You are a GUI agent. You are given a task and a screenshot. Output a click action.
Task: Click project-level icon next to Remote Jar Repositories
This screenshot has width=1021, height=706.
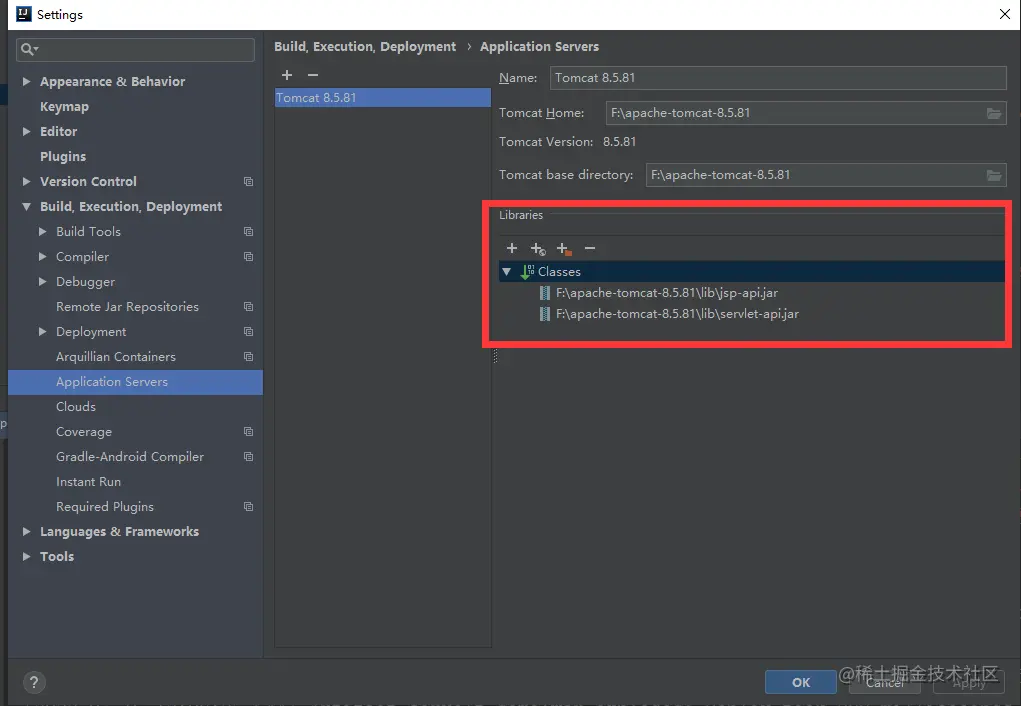point(248,307)
